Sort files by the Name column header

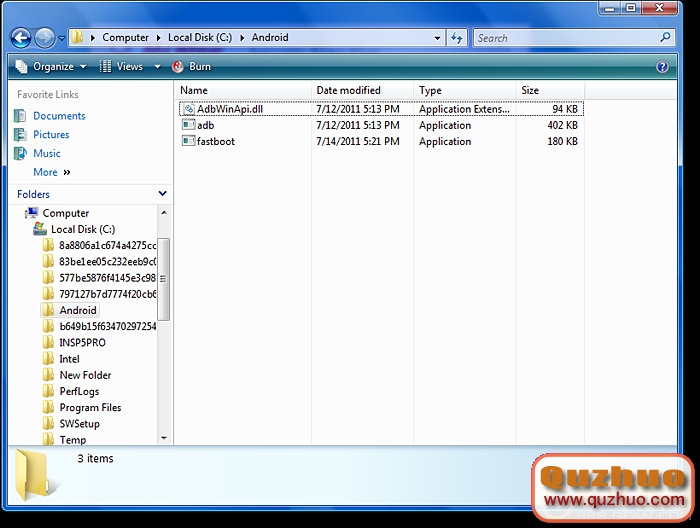[x=243, y=91]
